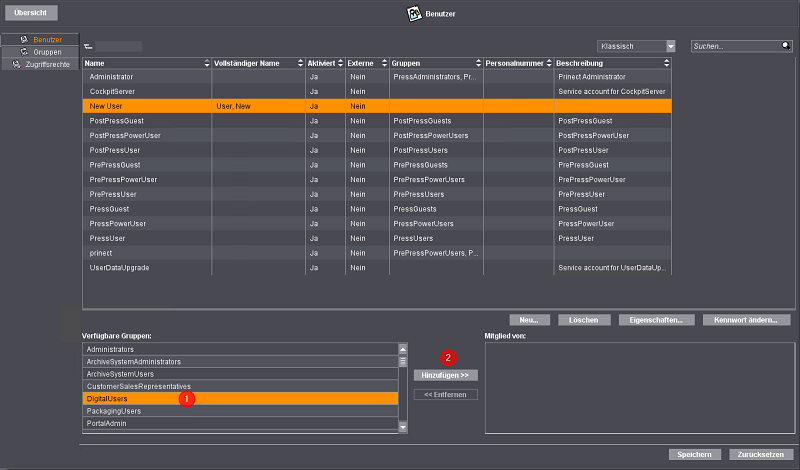Open the Zugriffsrechte tab
This screenshot has width=800, height=470.
click(x=40, y=63)
